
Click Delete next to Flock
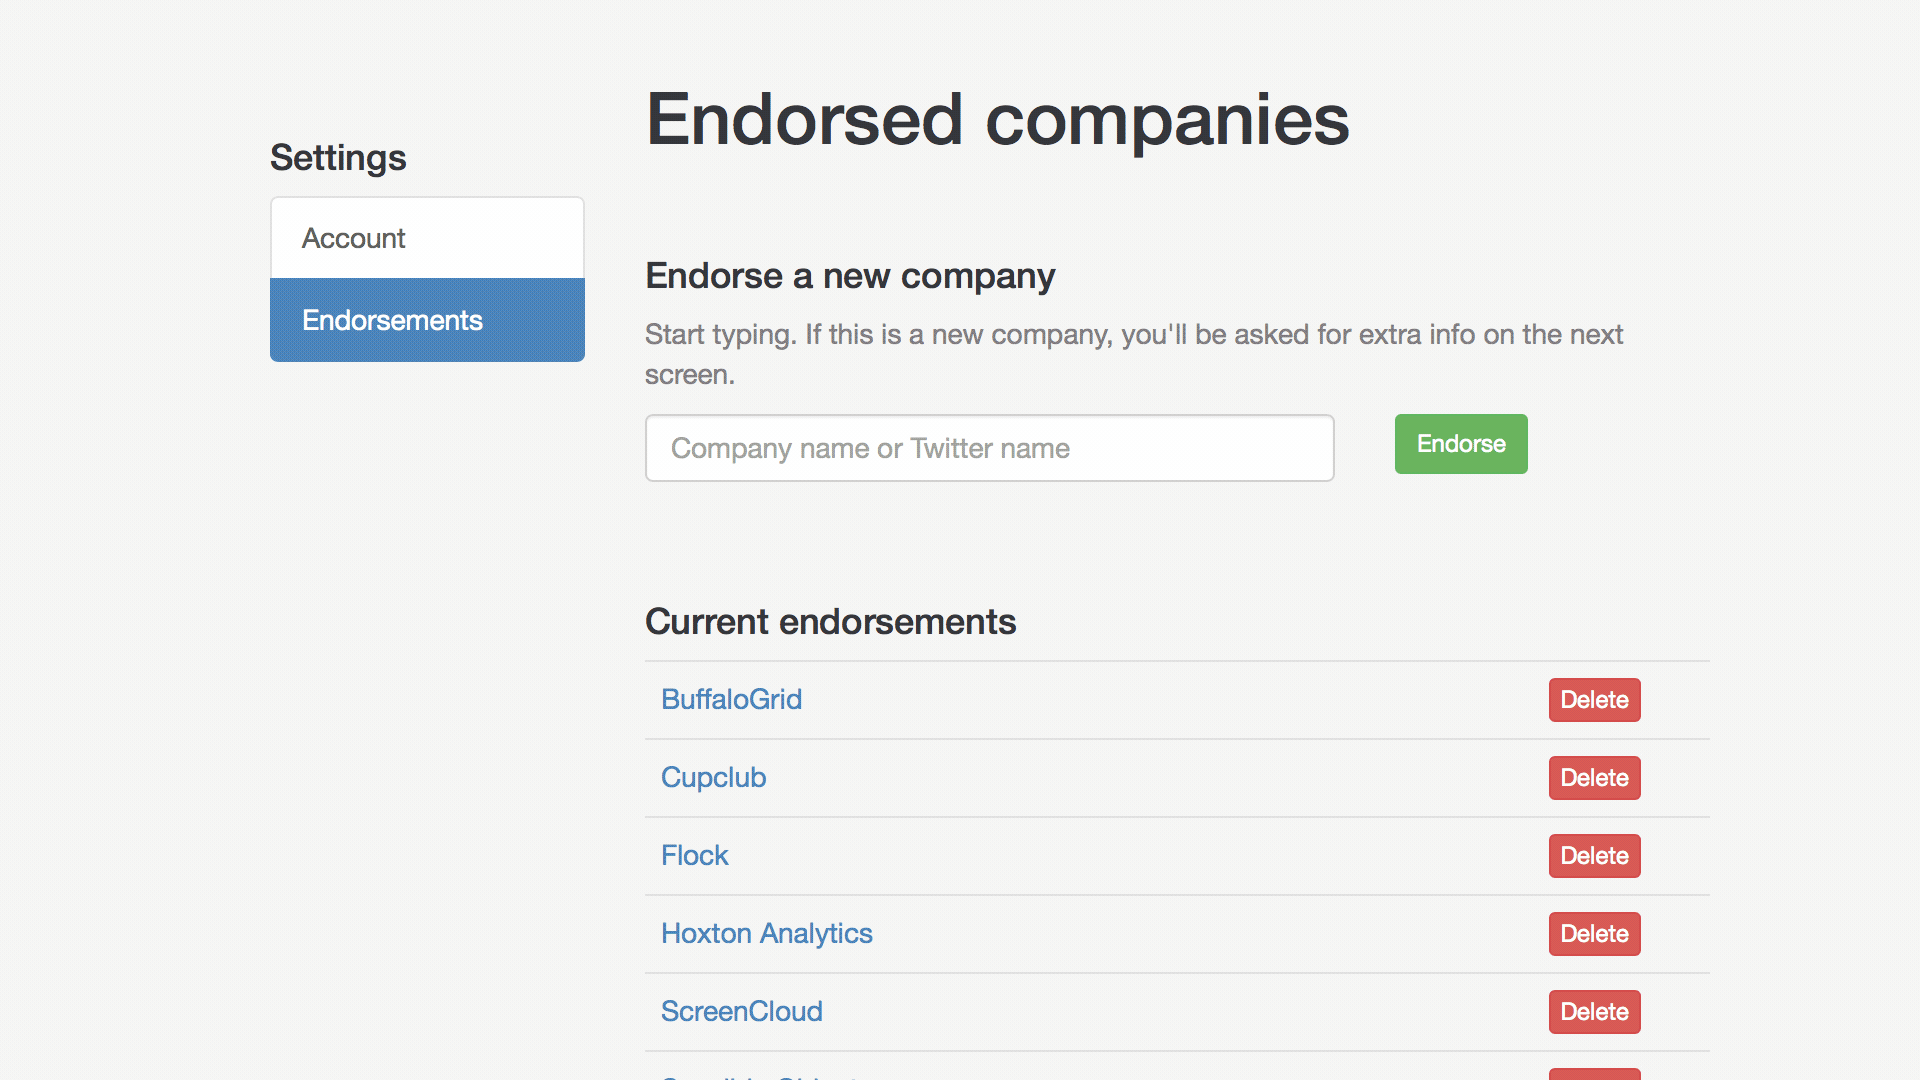(x=1594, y=856)
